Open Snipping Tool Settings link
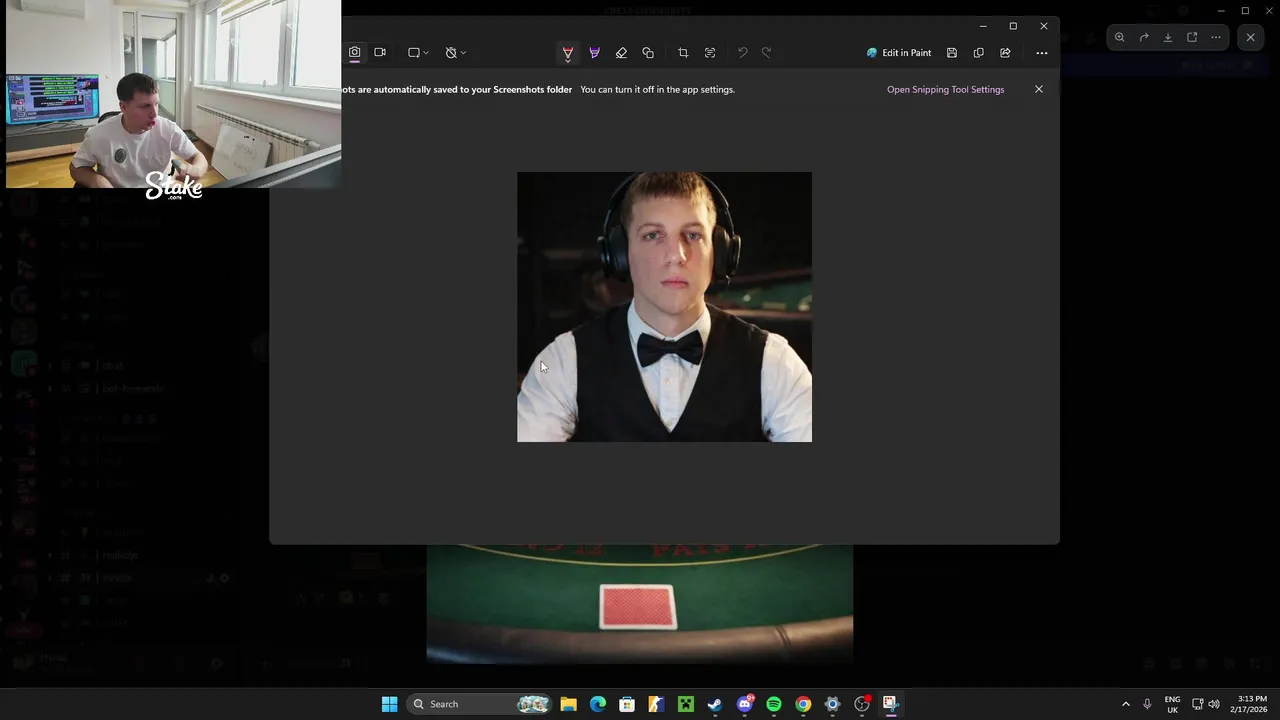The width and height of the screenshot is (1280, 720). click(945, 89)
